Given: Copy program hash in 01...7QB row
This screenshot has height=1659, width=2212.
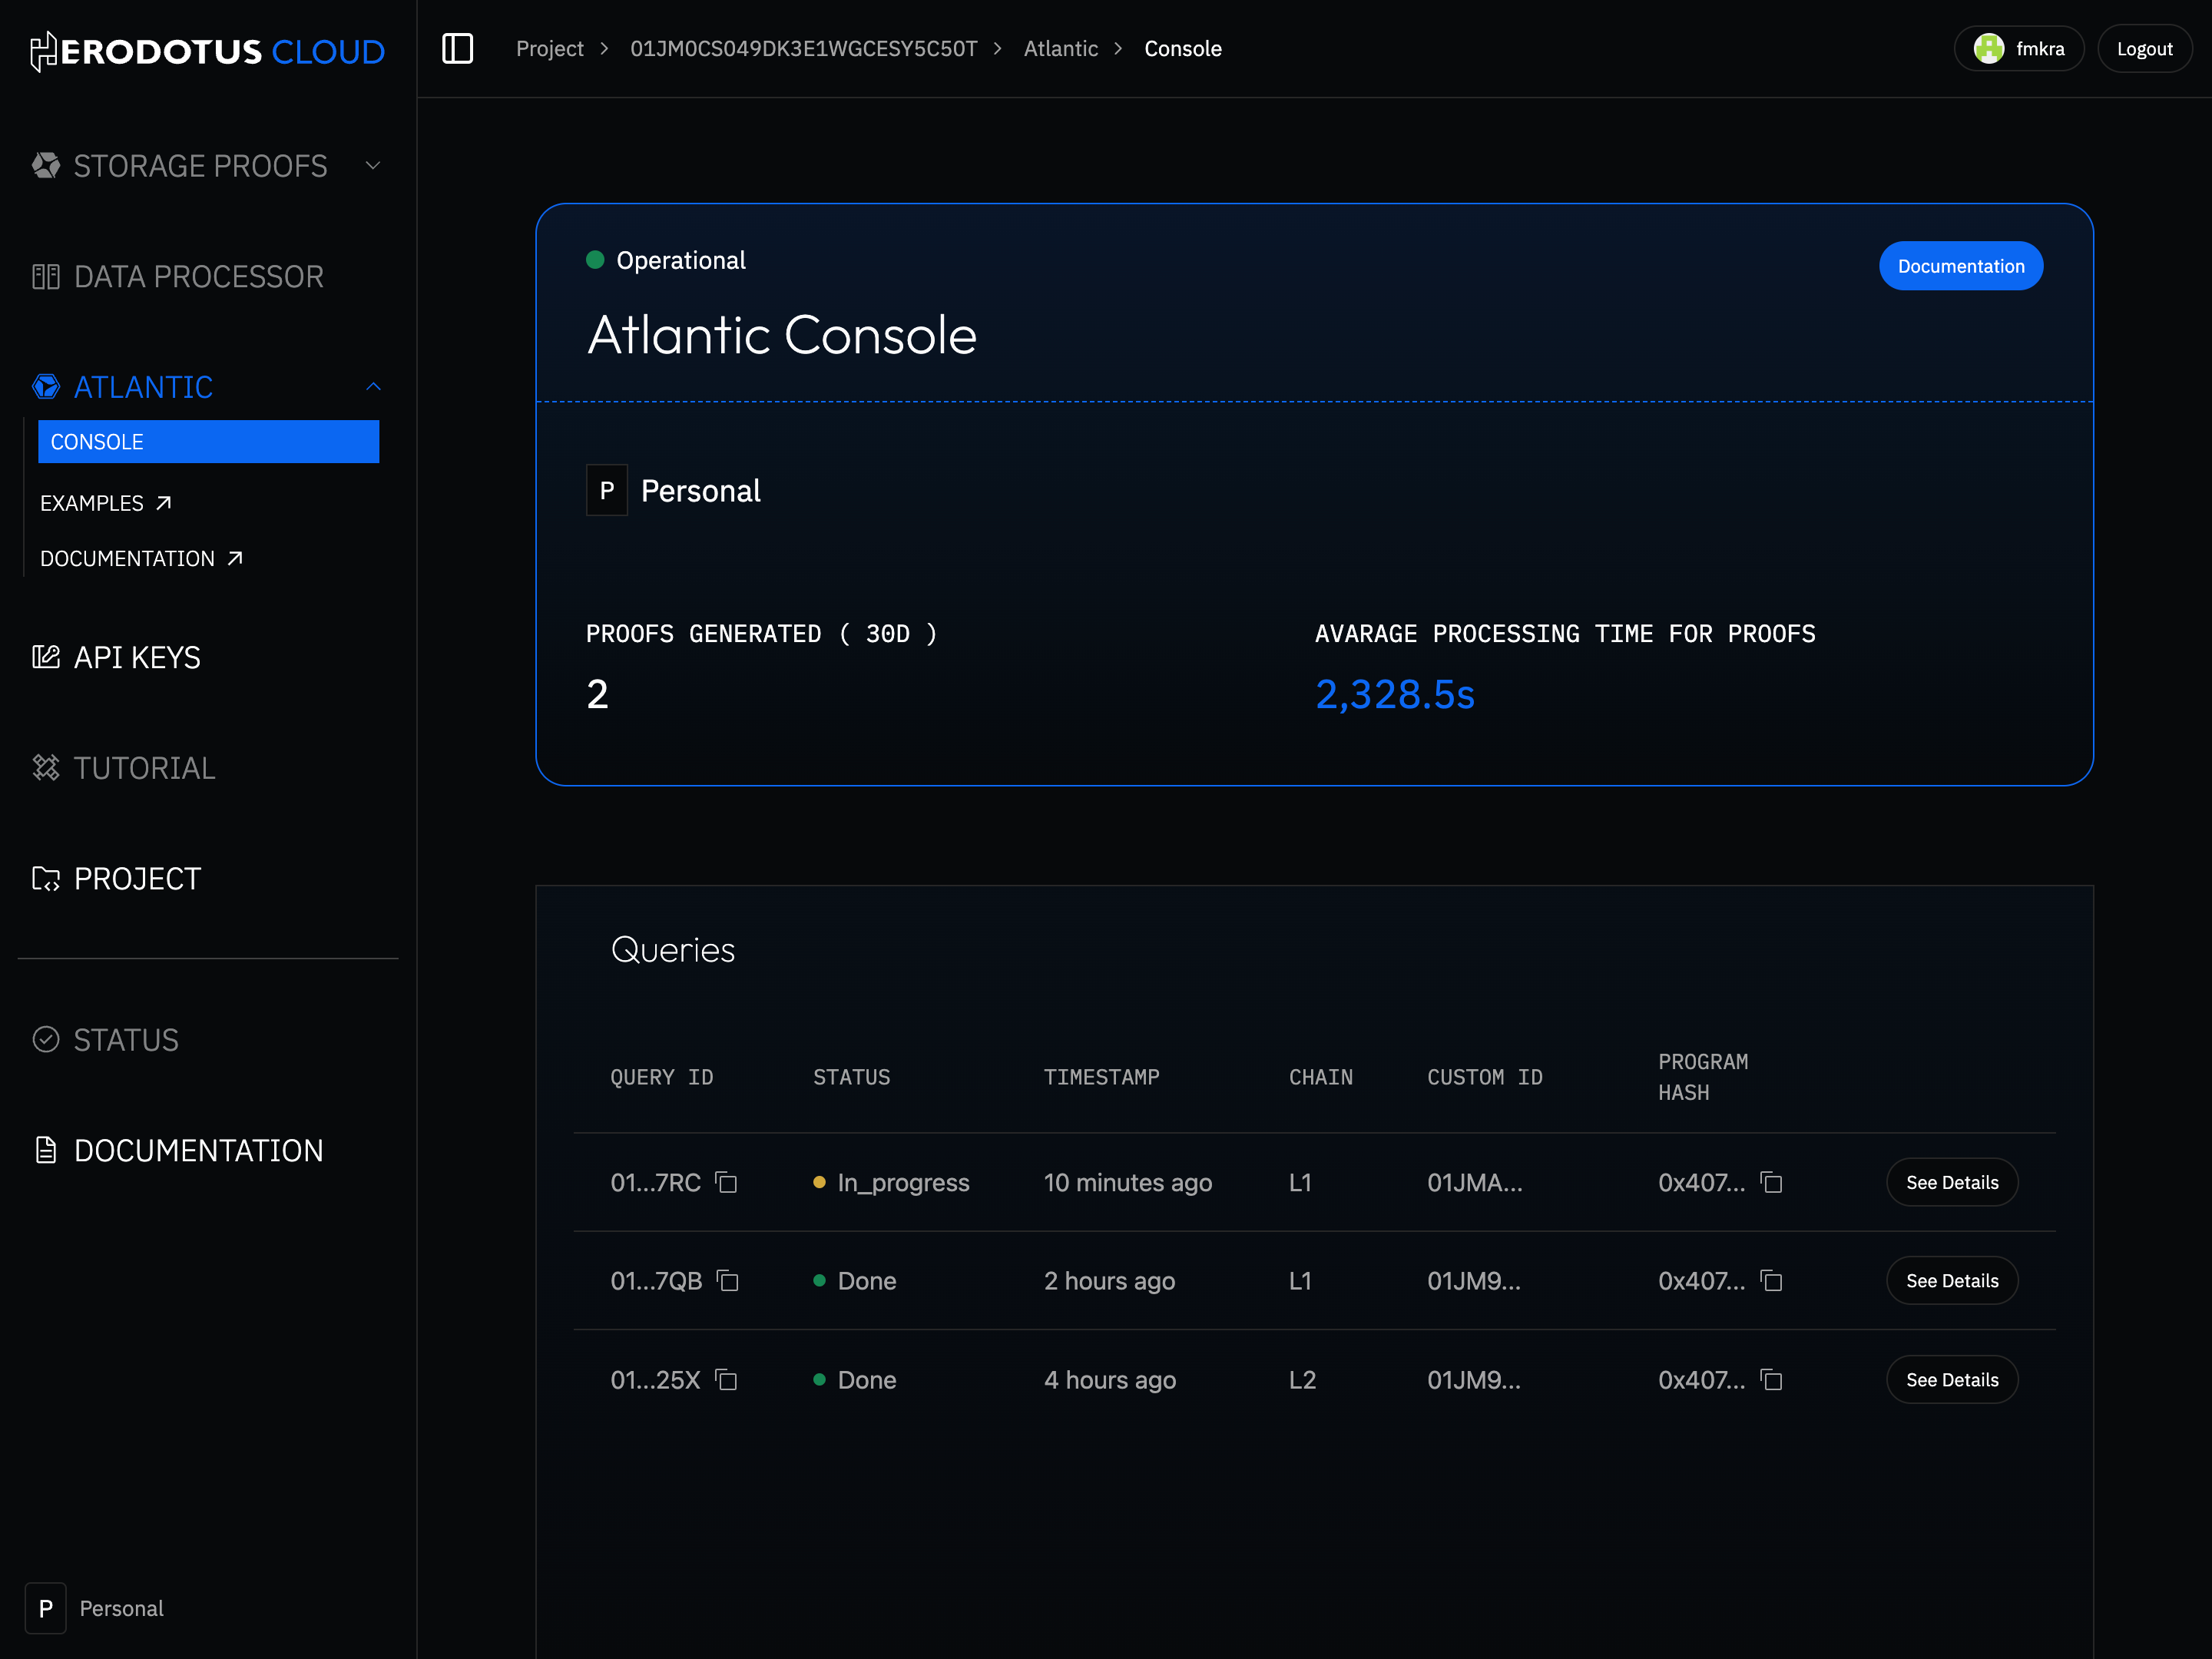Looking at the screenshot, I should (1771, 1281).
